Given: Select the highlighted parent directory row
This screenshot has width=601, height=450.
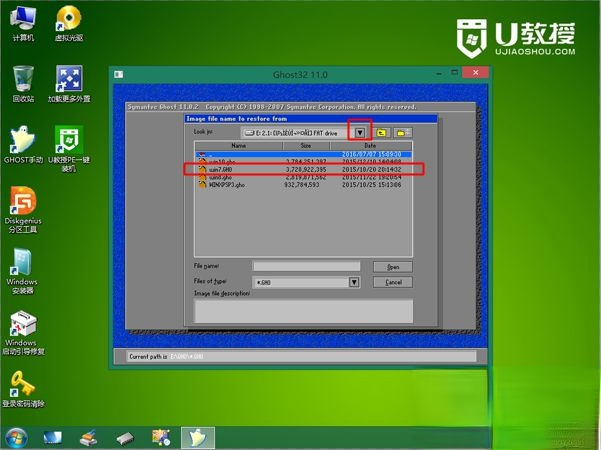Looking at the screenshot, I should 304,154.
